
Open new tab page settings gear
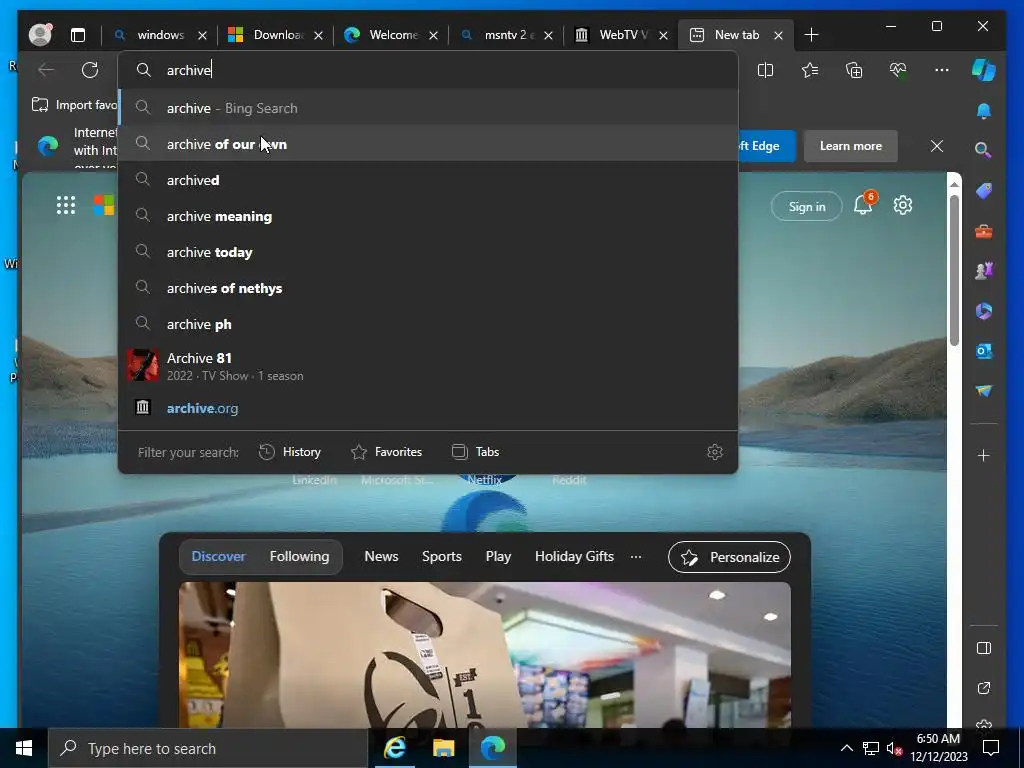coord(903,205)
